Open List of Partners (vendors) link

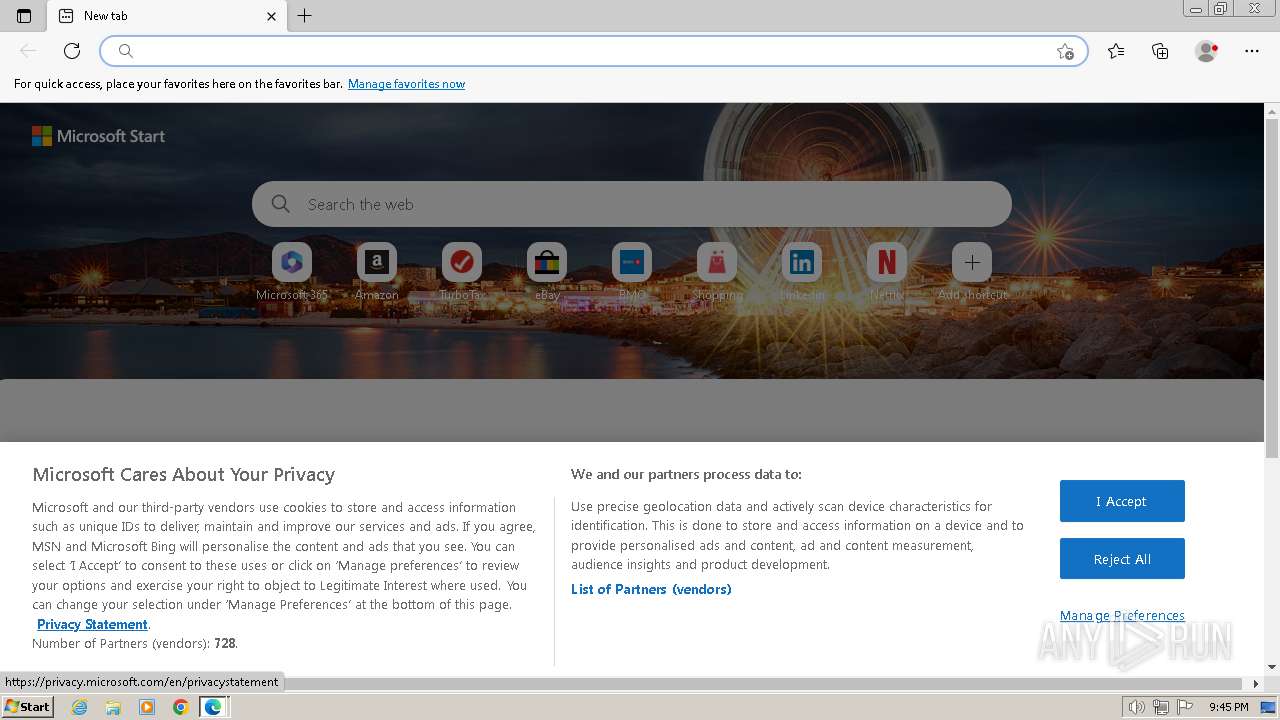click(651, 589)
